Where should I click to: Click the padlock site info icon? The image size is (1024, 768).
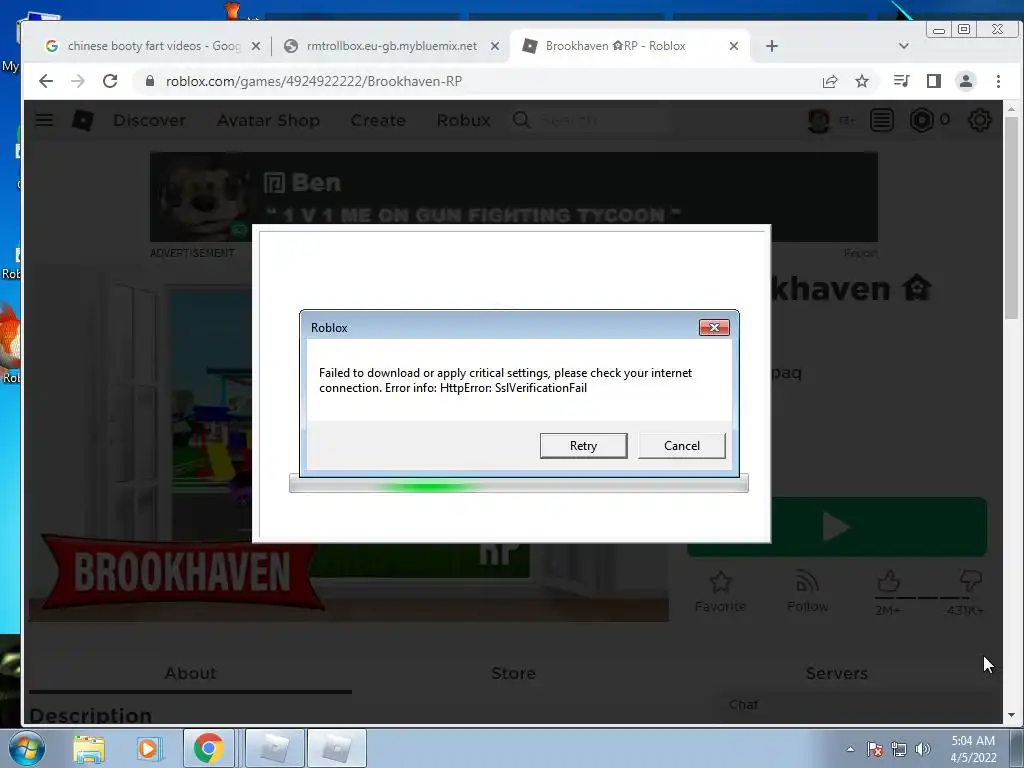(150, 81)
